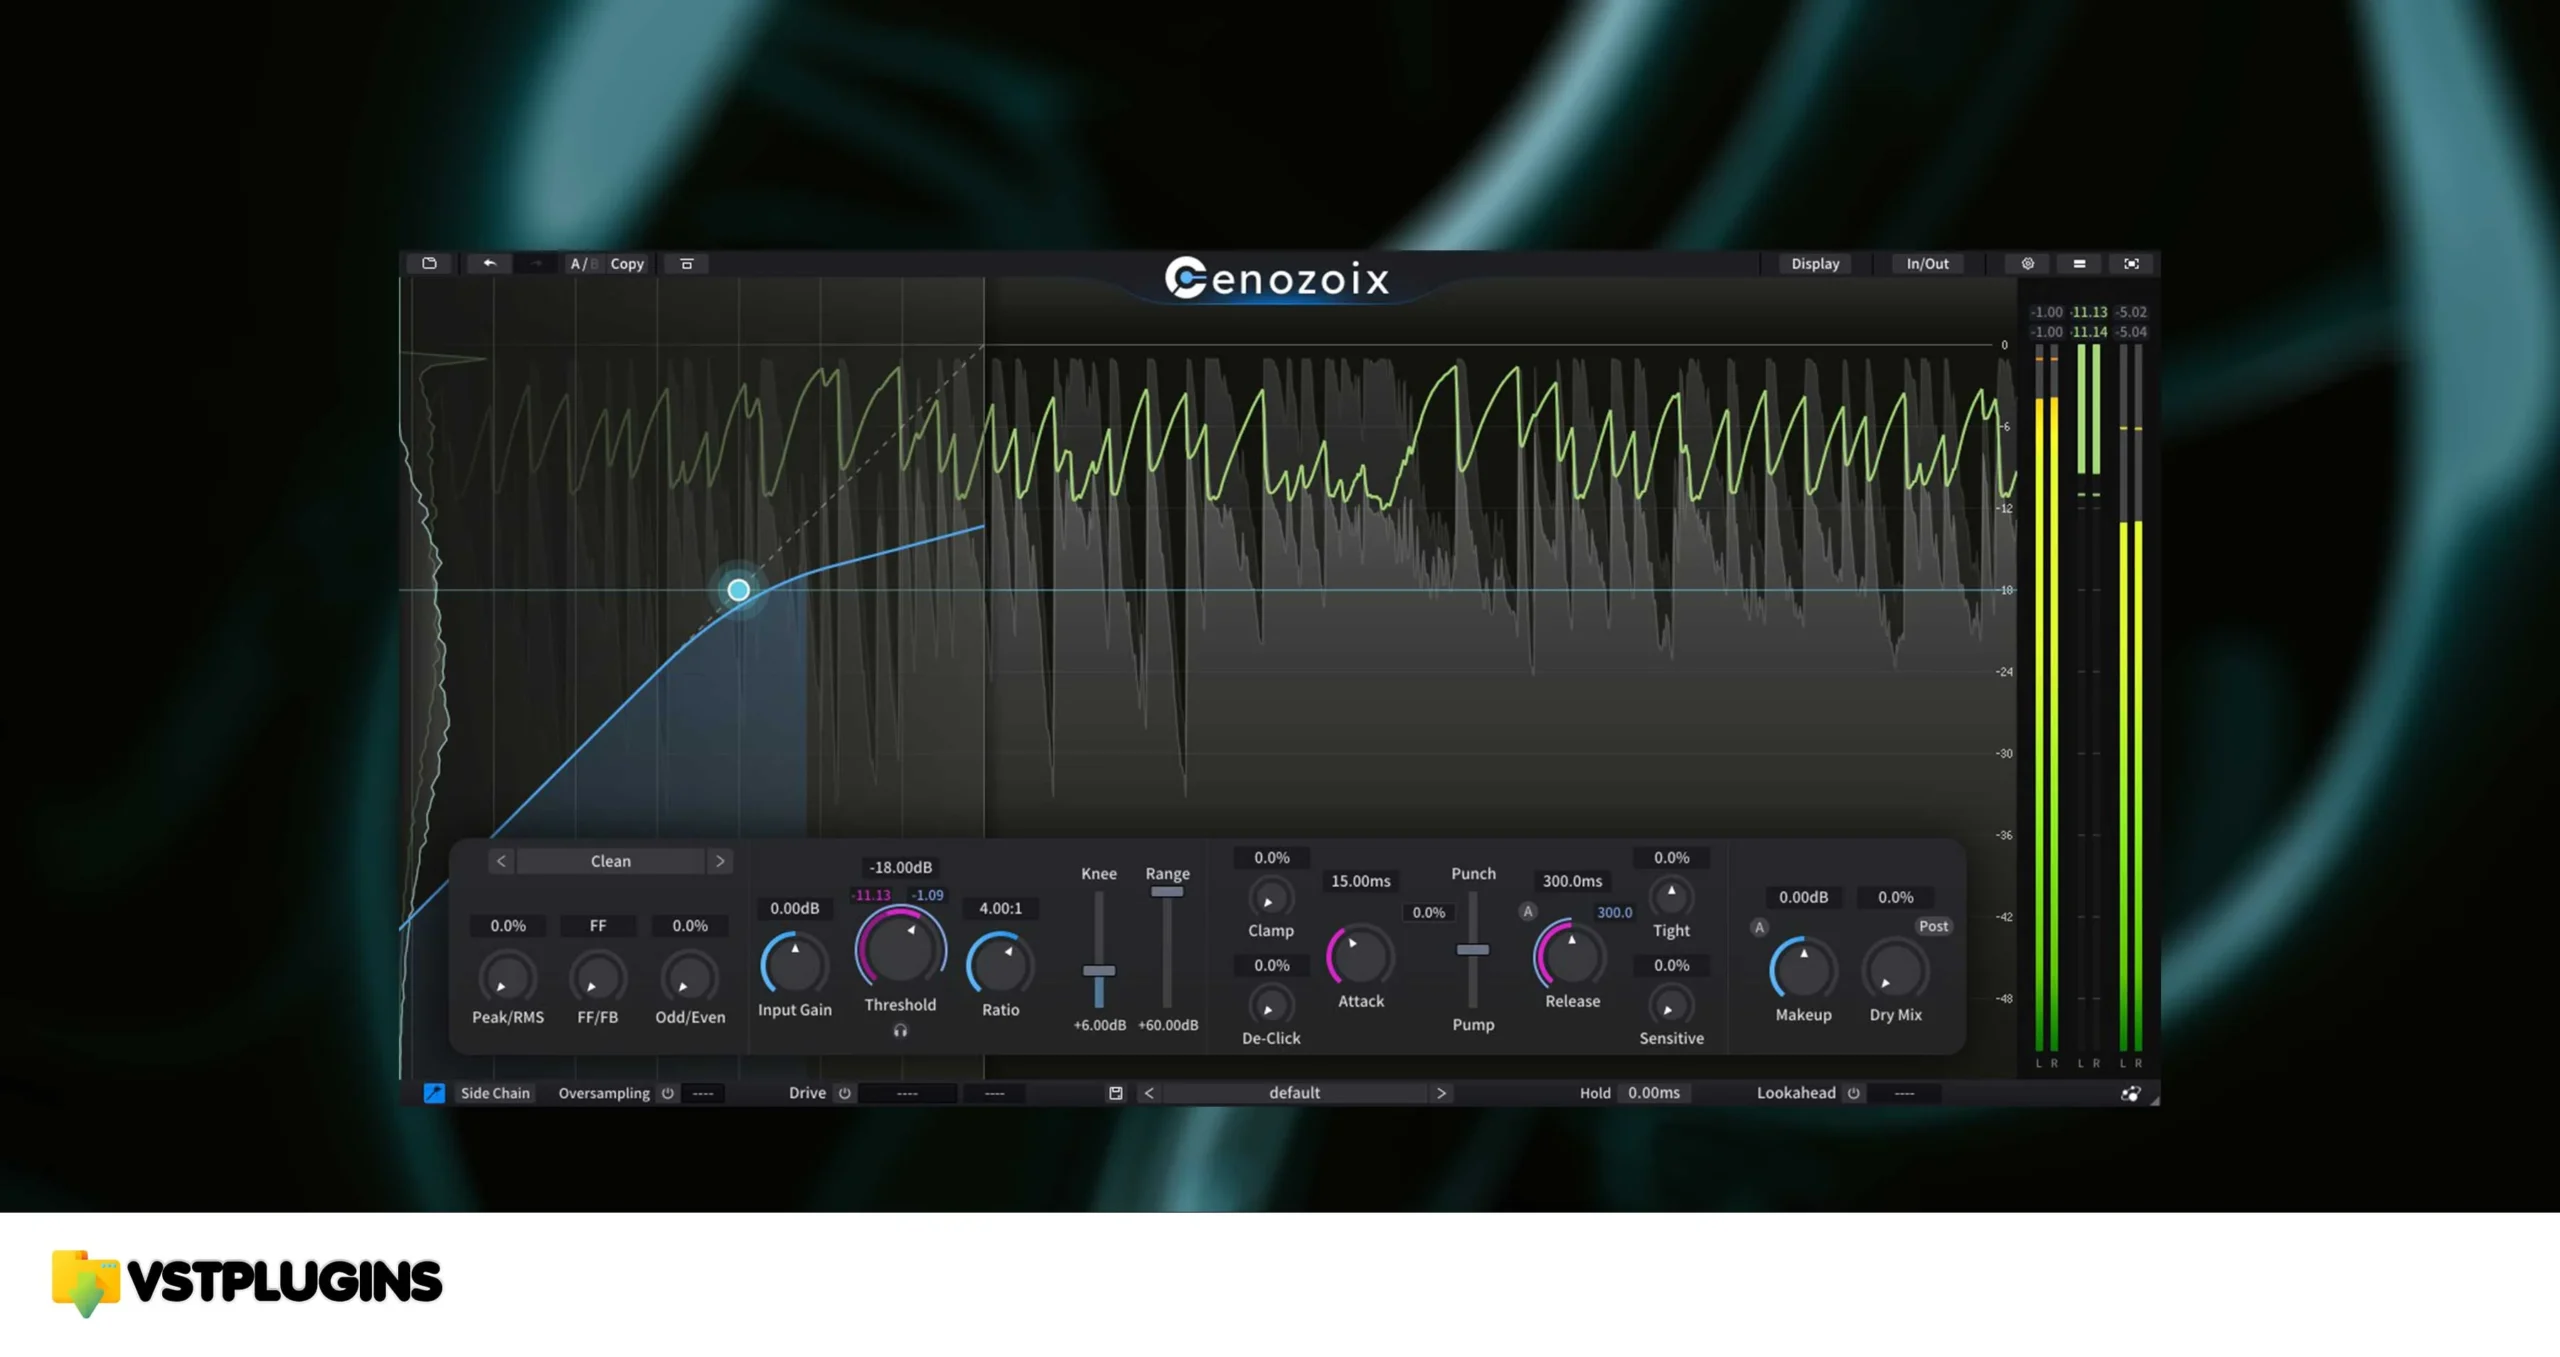
Task: Click the Sensitive knob
Action: 1671,1006
